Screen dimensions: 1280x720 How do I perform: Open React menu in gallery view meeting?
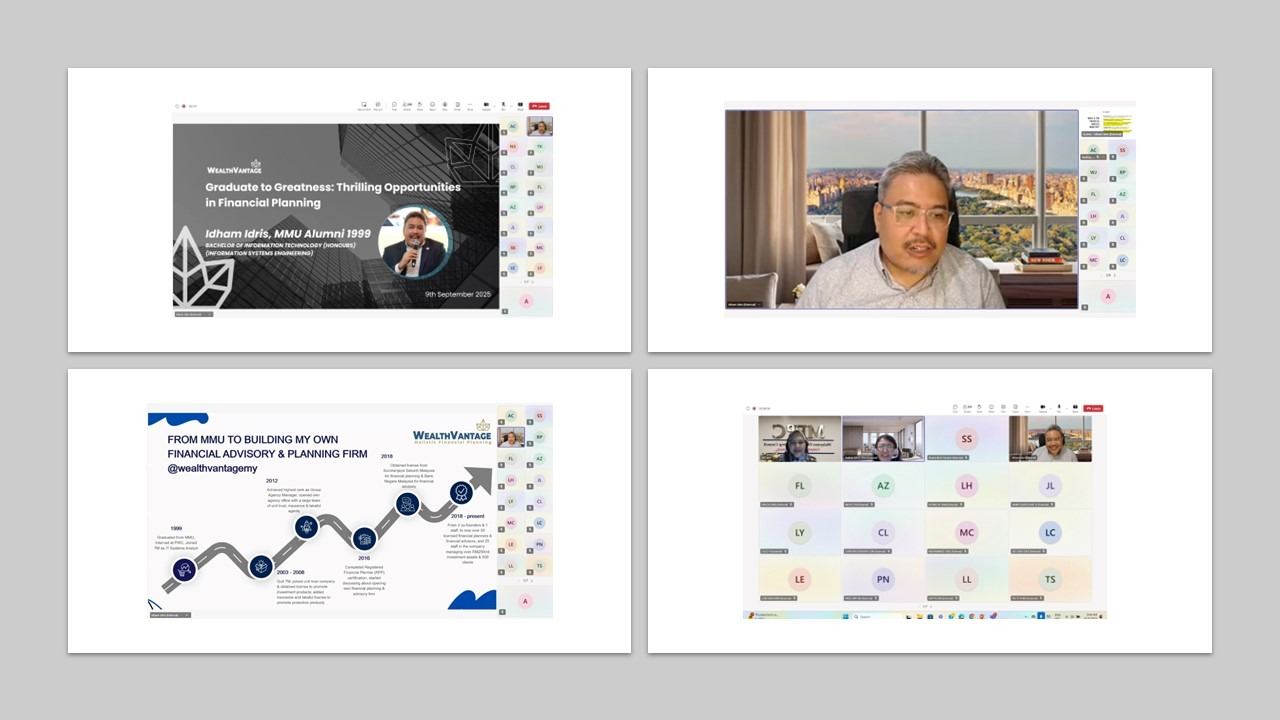tap(992, 408)
